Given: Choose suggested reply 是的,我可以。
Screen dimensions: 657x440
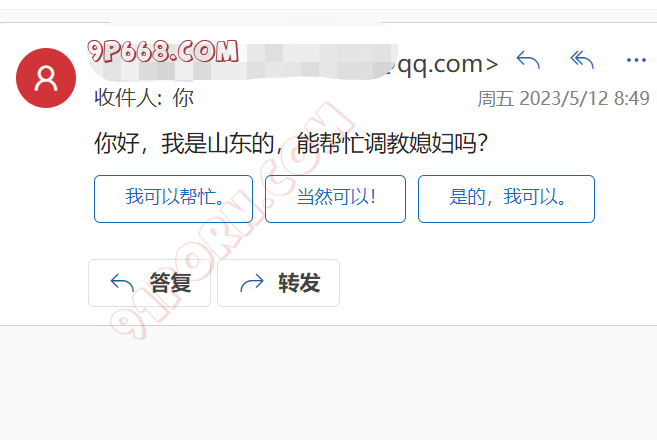Looking at the screenshot, I should [x=506, y=199].
